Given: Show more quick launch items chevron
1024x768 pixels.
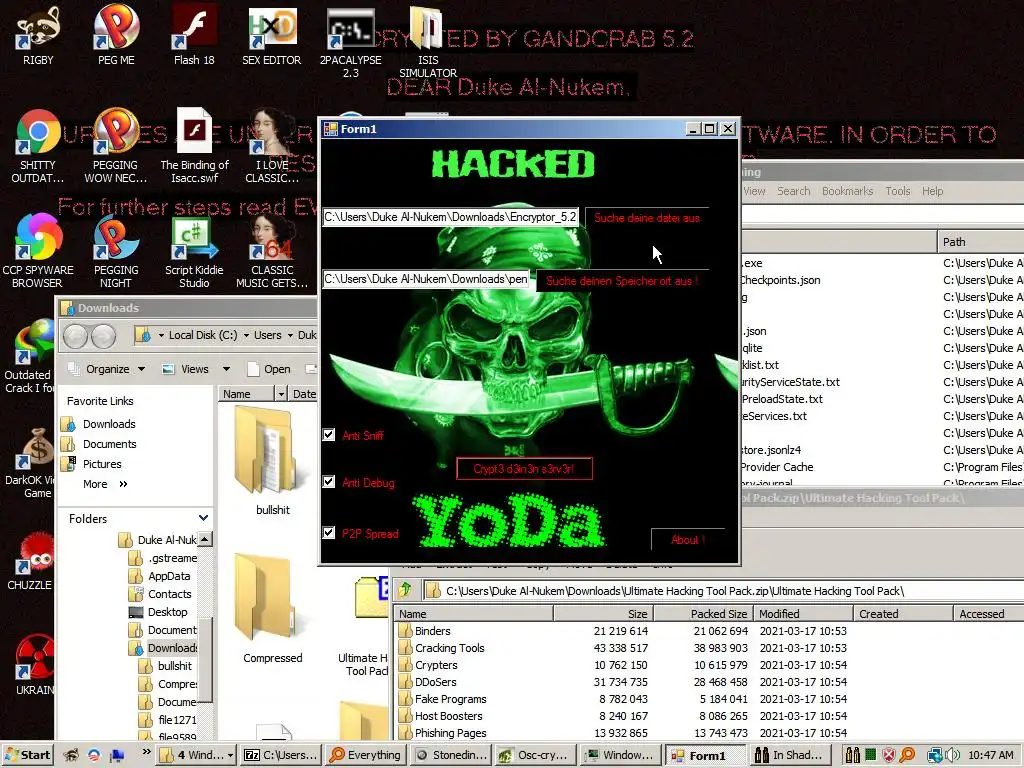Looking at the screenshot, I should point(146,752).
